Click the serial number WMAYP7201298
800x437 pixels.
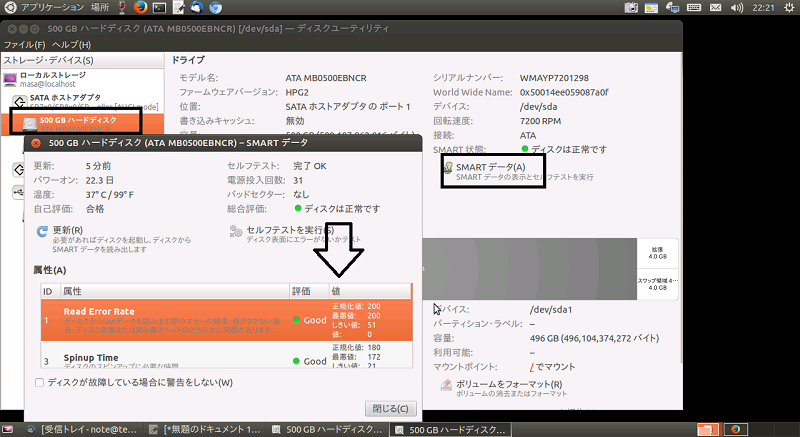554,78
